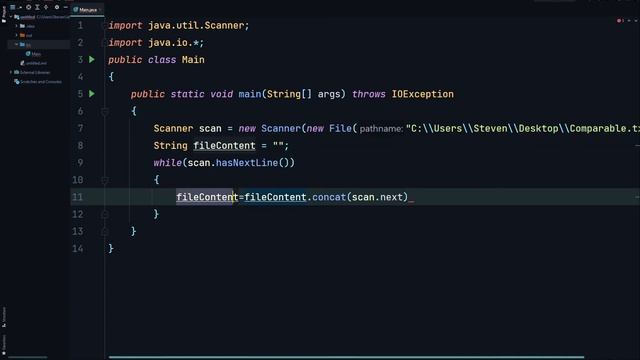Click 'String[] args' parameter on line 5

click(303, 94)
